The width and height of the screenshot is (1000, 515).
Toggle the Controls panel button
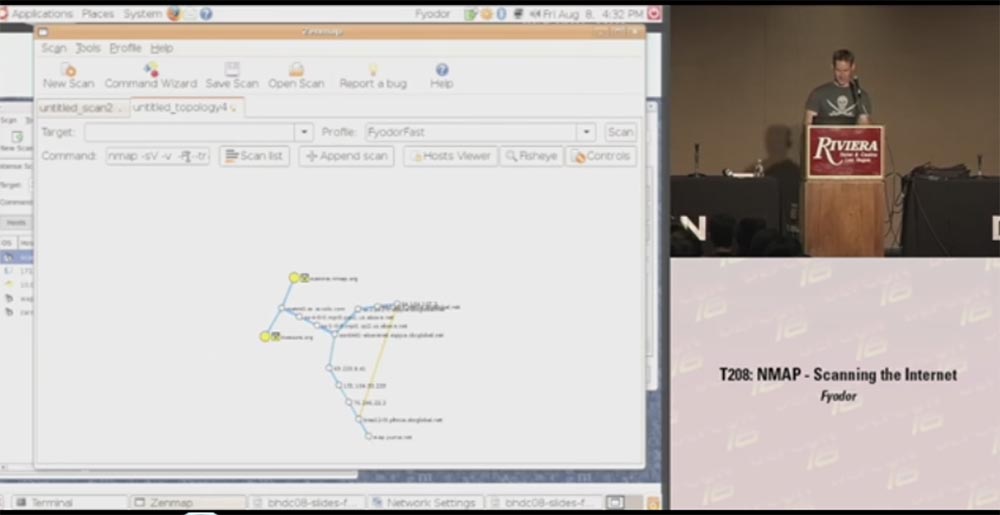pyautogui.click(x=601, y=156)
